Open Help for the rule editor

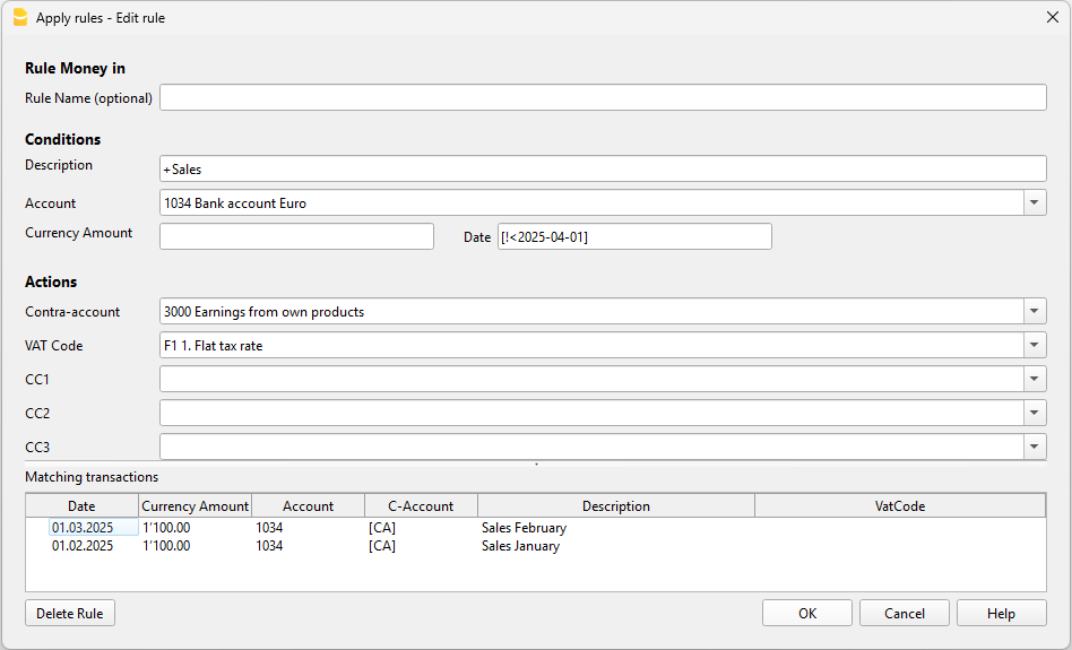(x=1000, y=612)
